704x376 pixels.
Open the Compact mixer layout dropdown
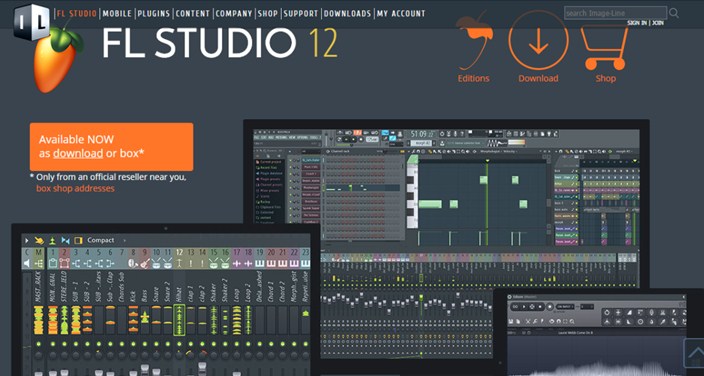[x=106, y=240]
